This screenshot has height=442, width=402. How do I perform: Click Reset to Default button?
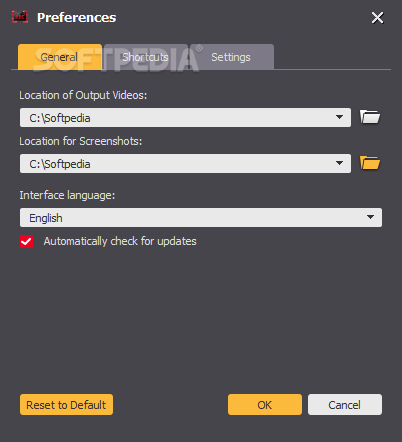pyautogui.click(x=66, y=405)
